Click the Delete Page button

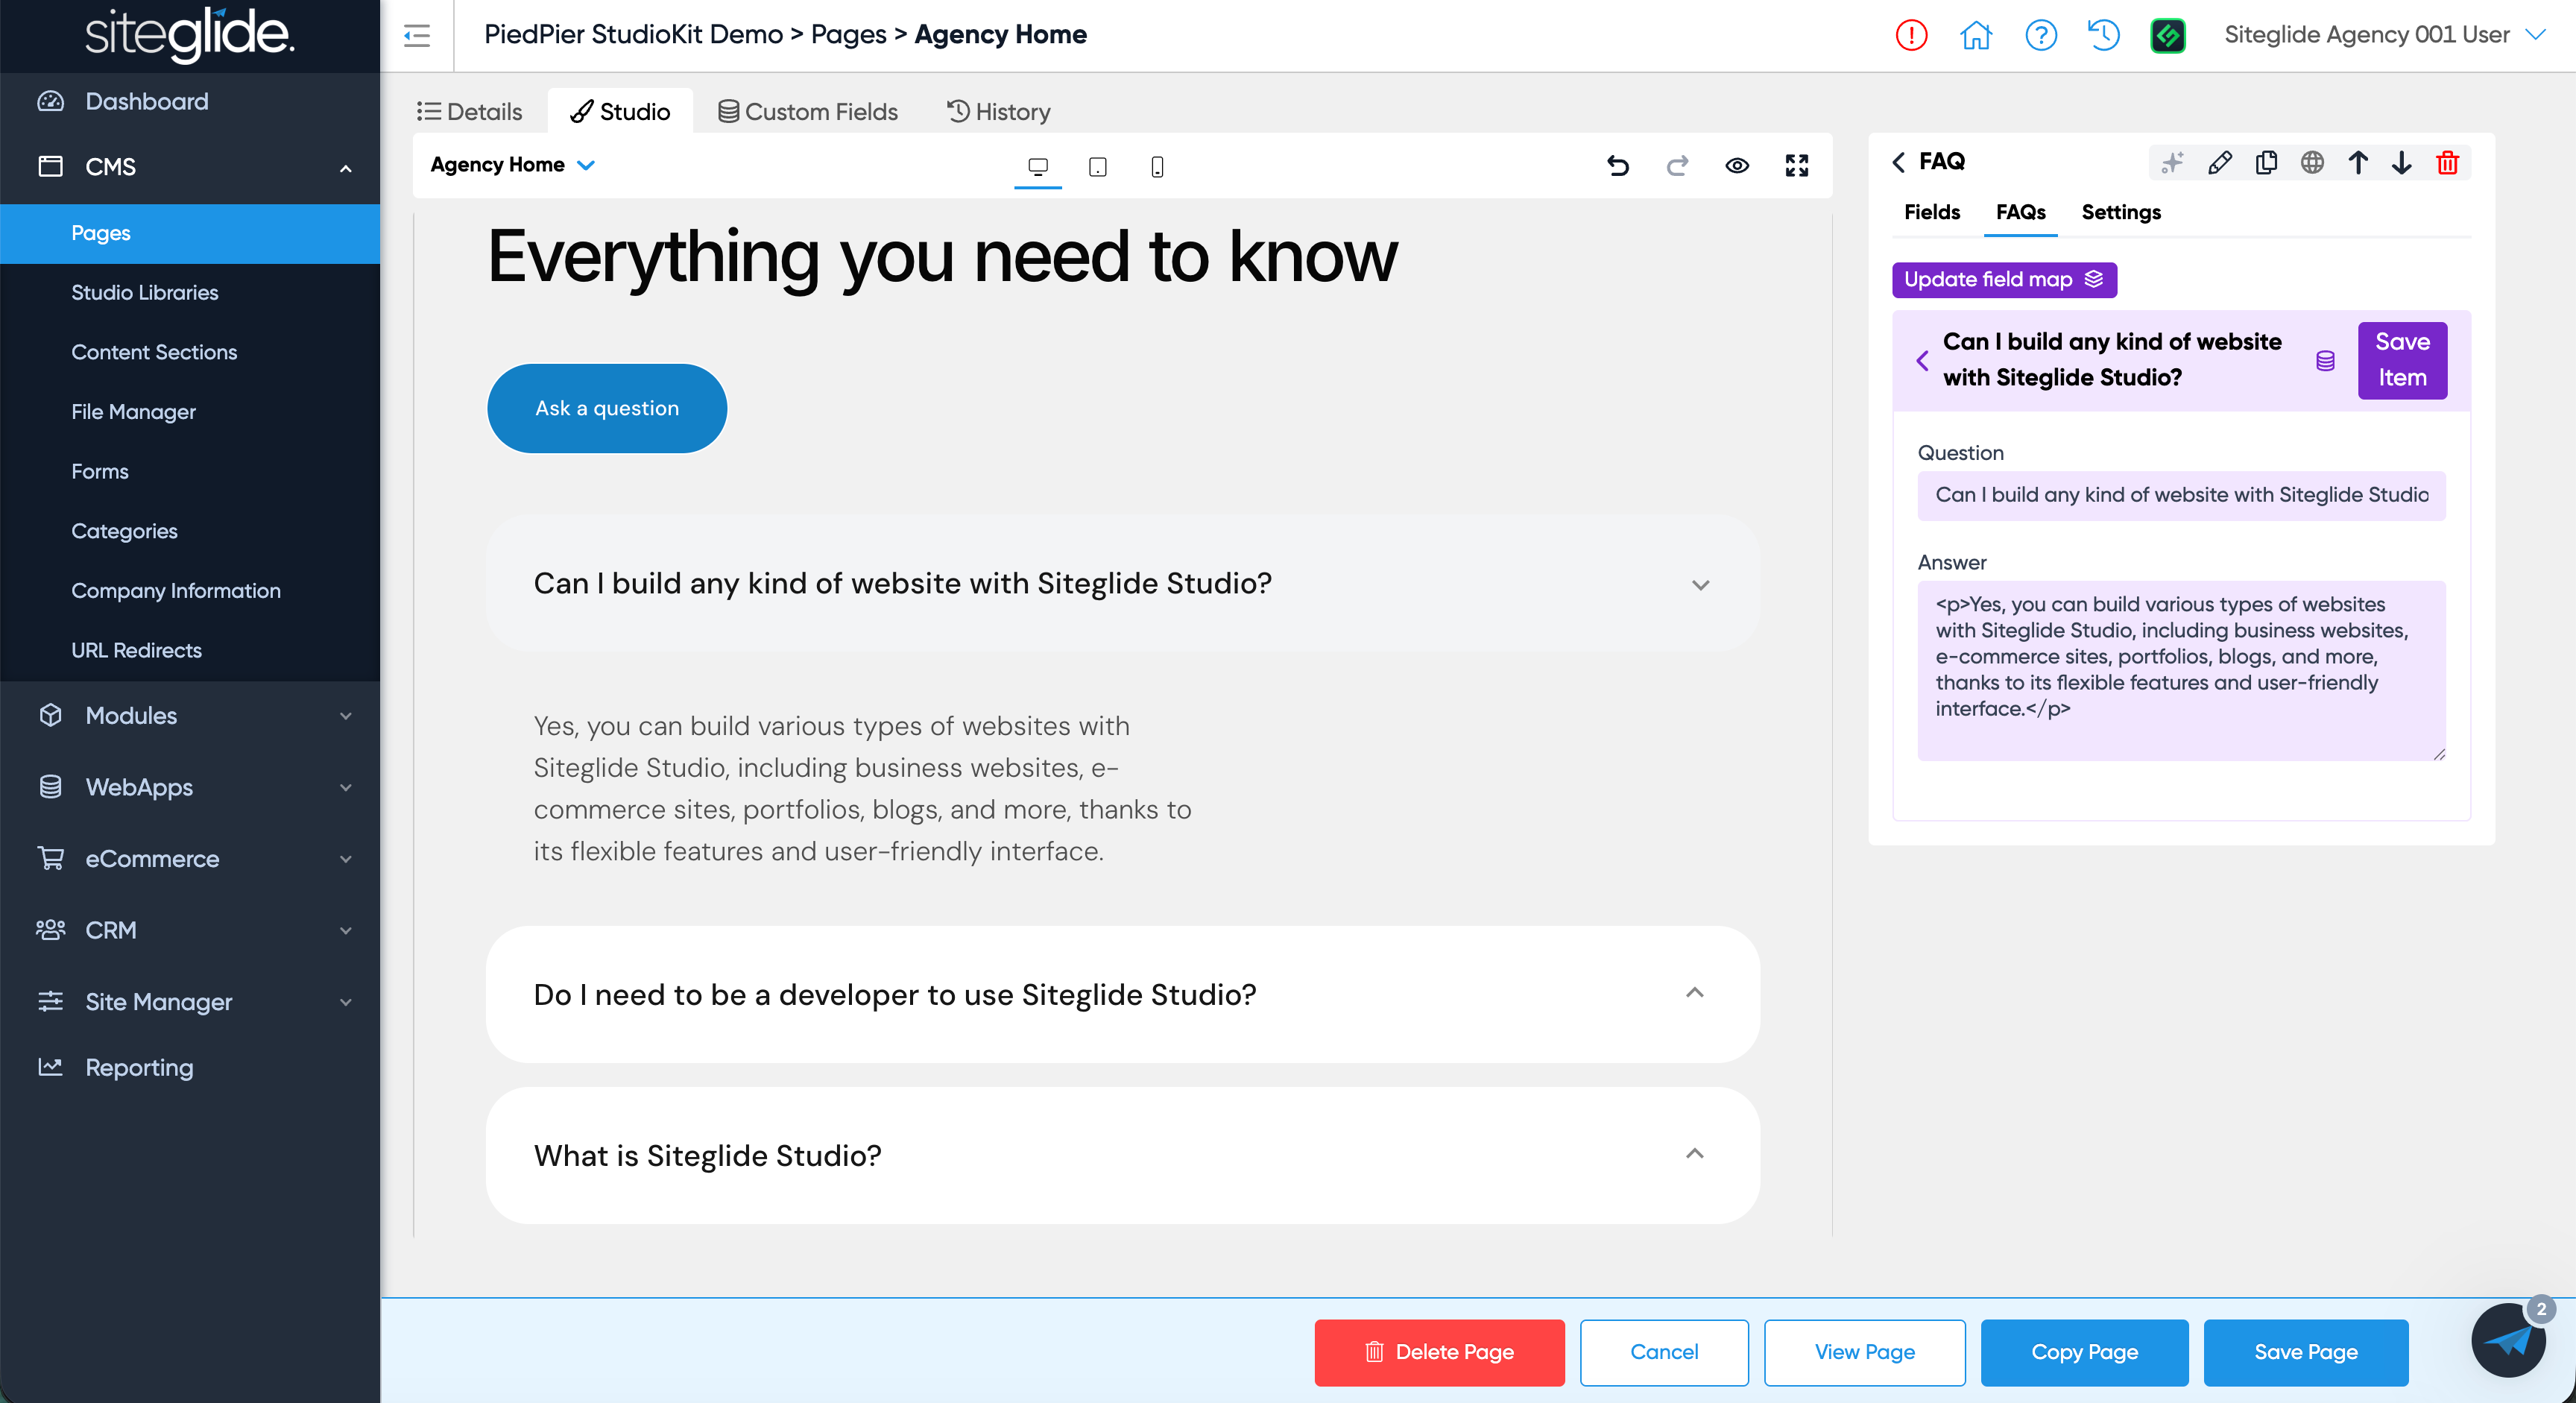1439,1353
